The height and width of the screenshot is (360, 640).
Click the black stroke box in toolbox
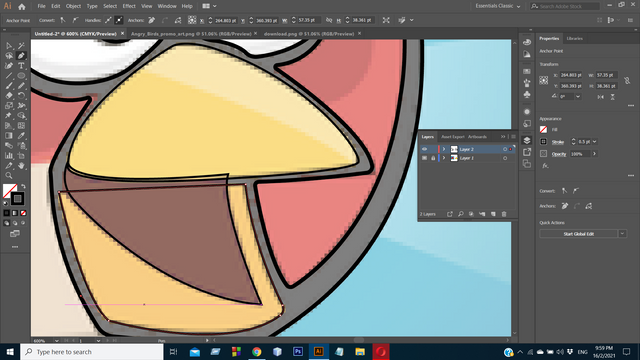pos(17,199)
